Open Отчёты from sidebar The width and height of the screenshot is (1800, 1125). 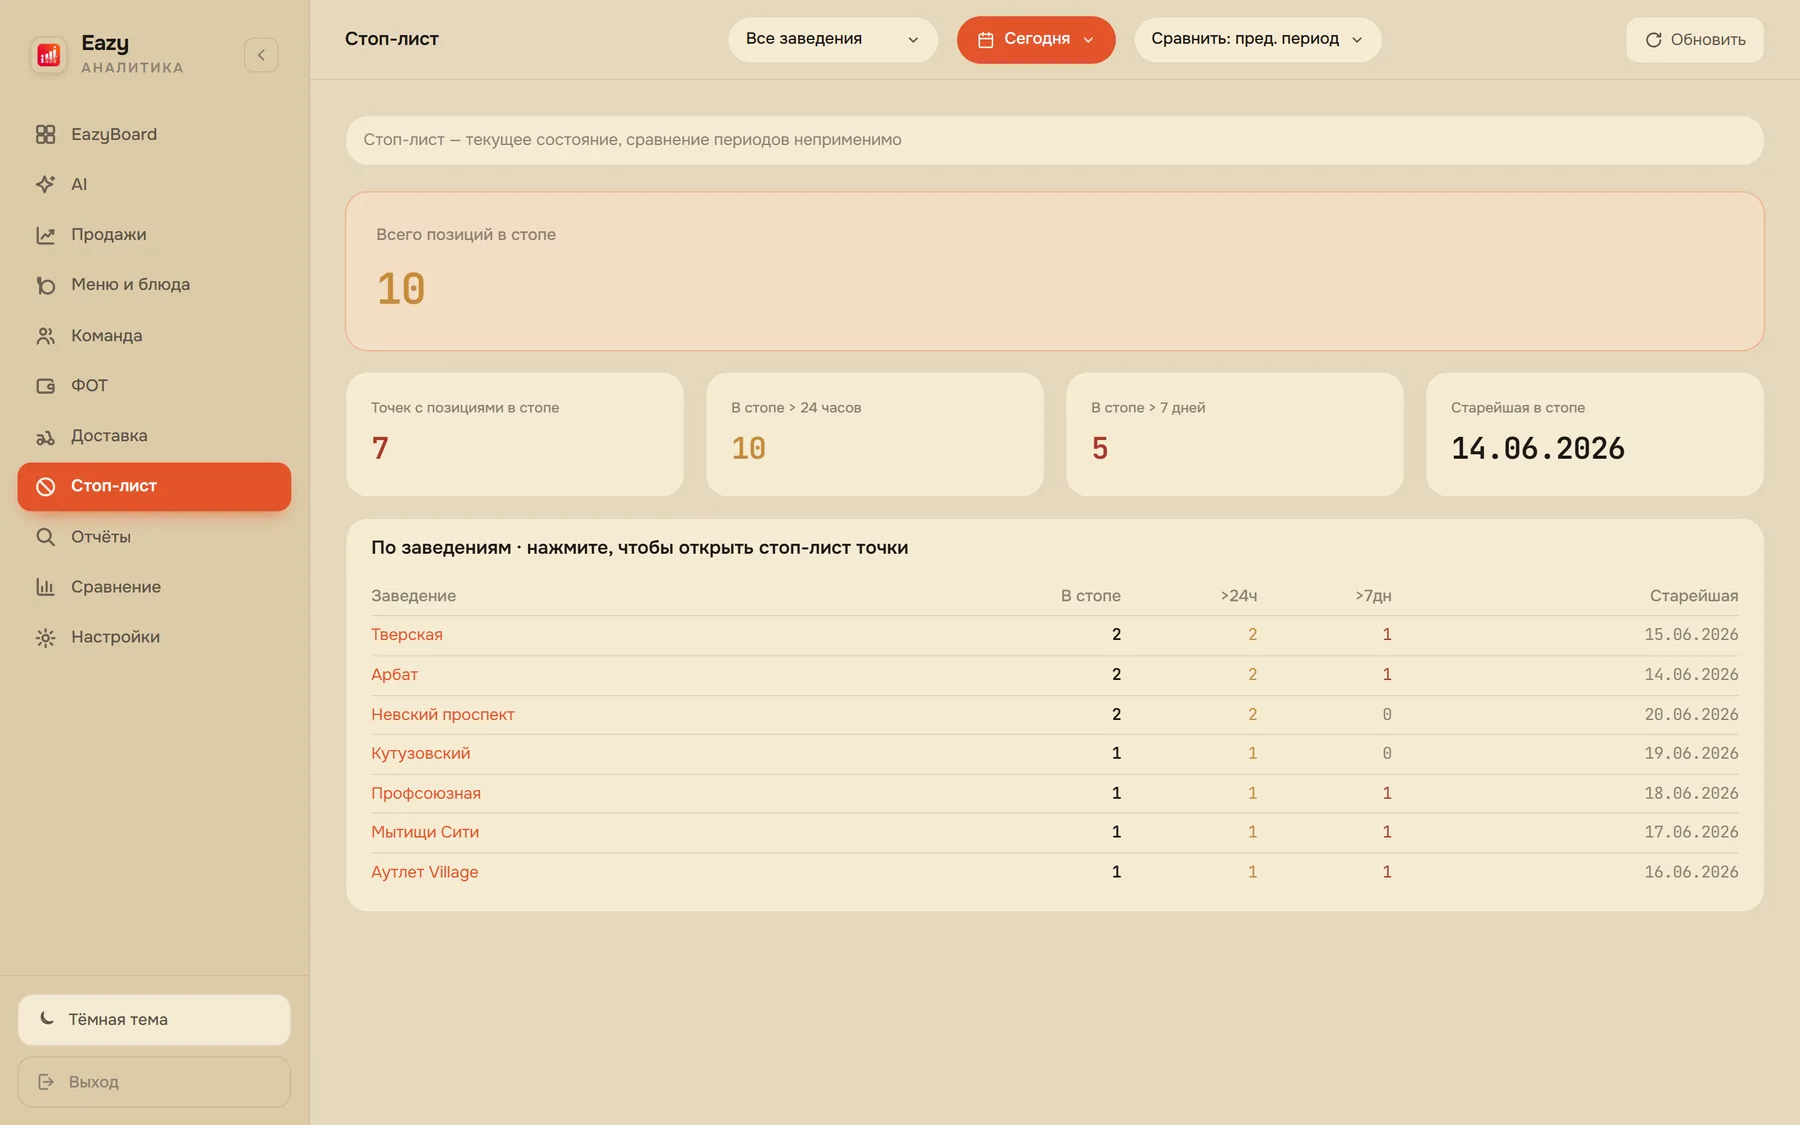click(154, 537)
